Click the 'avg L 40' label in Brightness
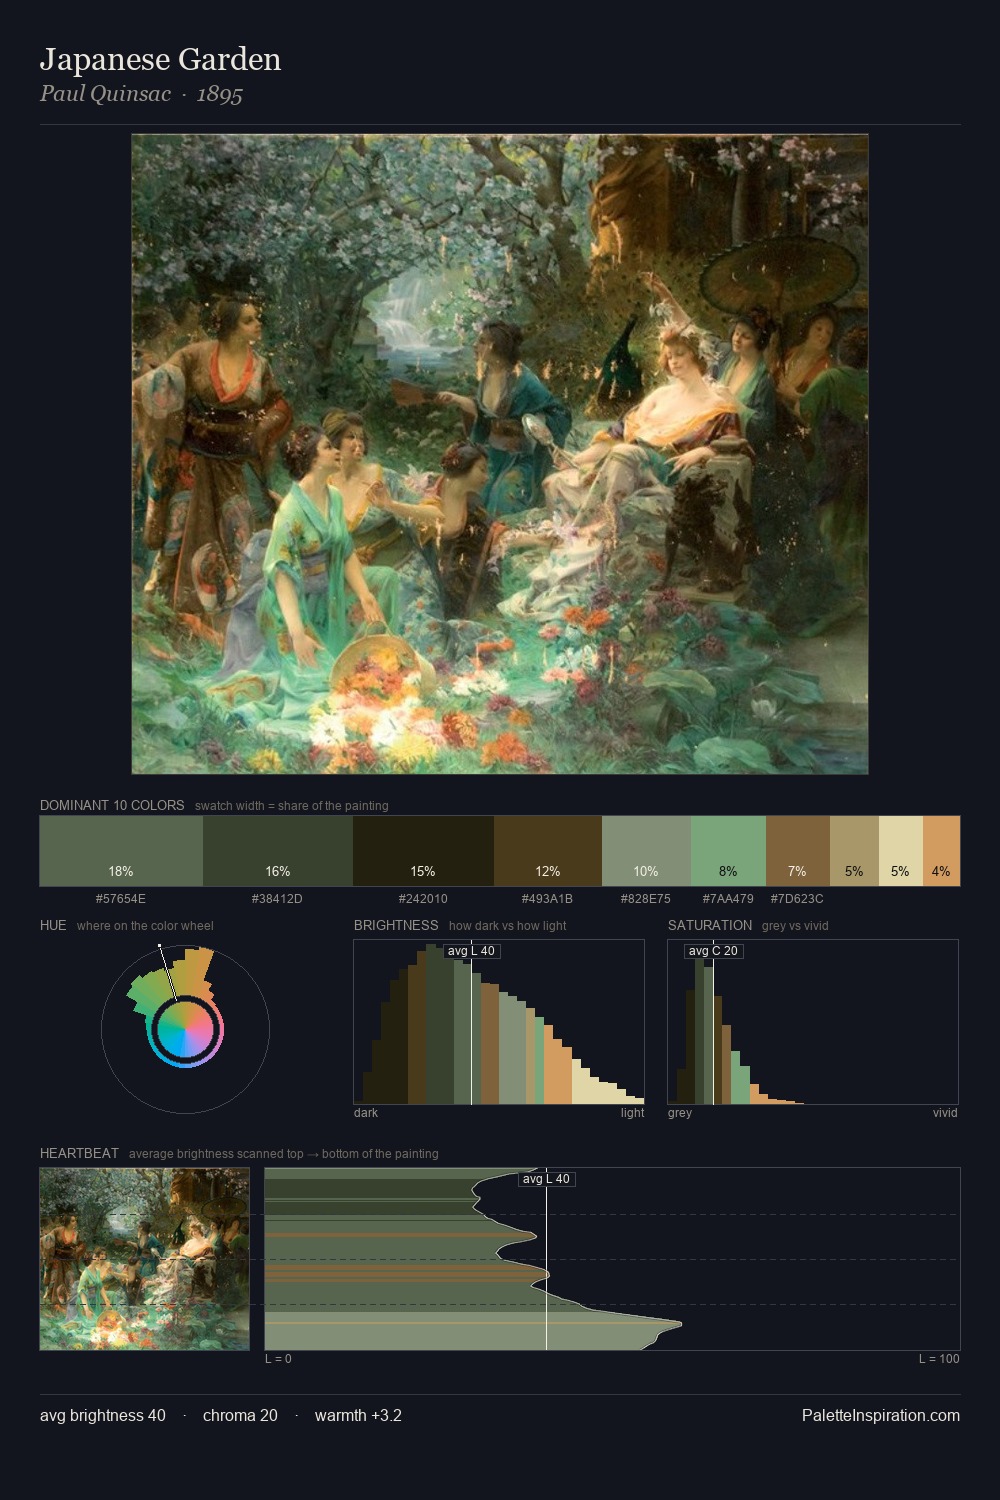The width and height of the screenshot is (1000, 1500). 471,951
